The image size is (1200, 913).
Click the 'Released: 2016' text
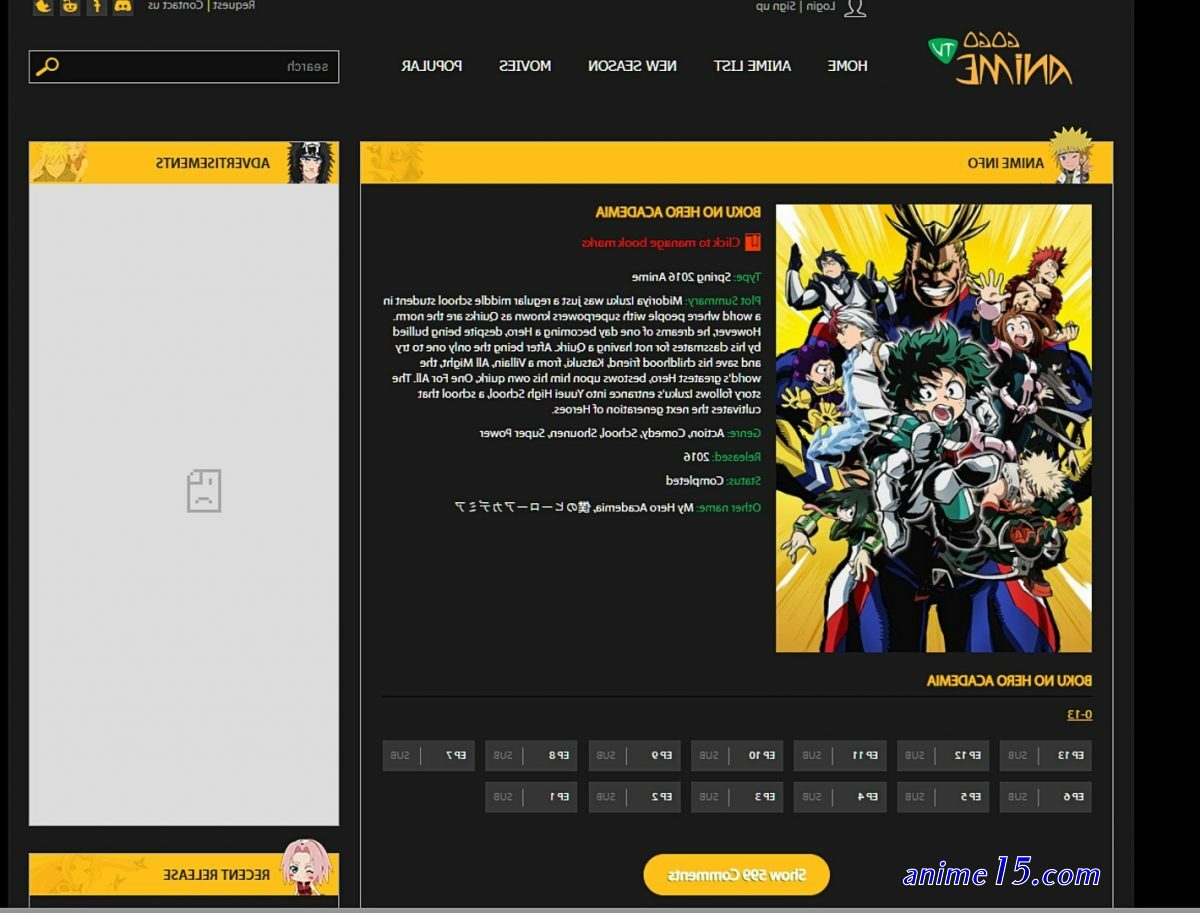click(722, 456)
